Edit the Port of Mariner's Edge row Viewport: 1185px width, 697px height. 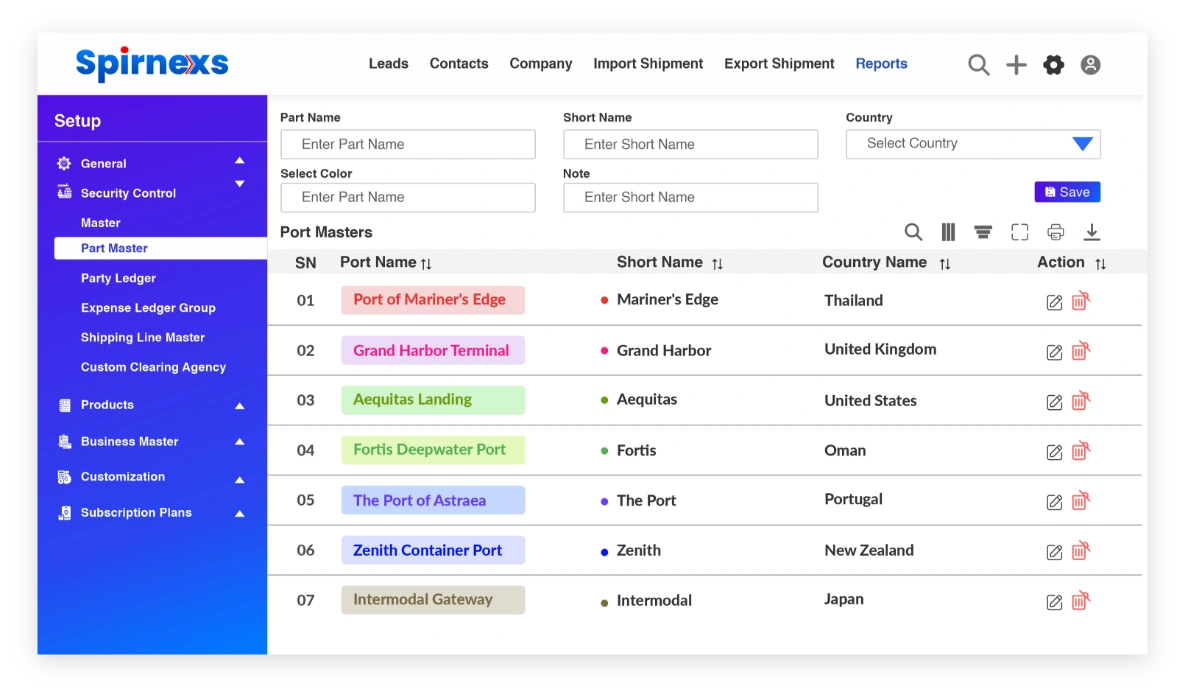pyautogui.click(x=1054, y=302)
